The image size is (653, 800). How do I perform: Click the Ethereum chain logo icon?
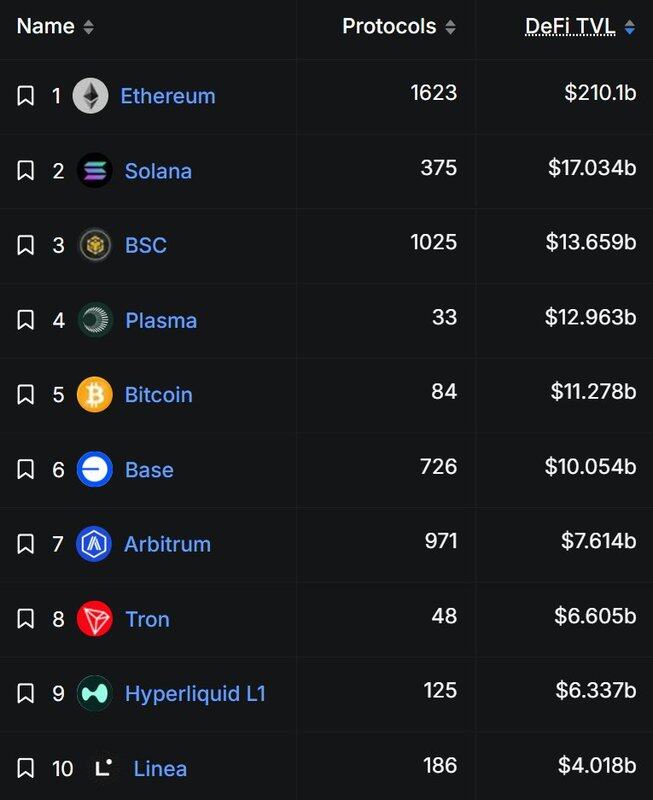pos(91,96)
